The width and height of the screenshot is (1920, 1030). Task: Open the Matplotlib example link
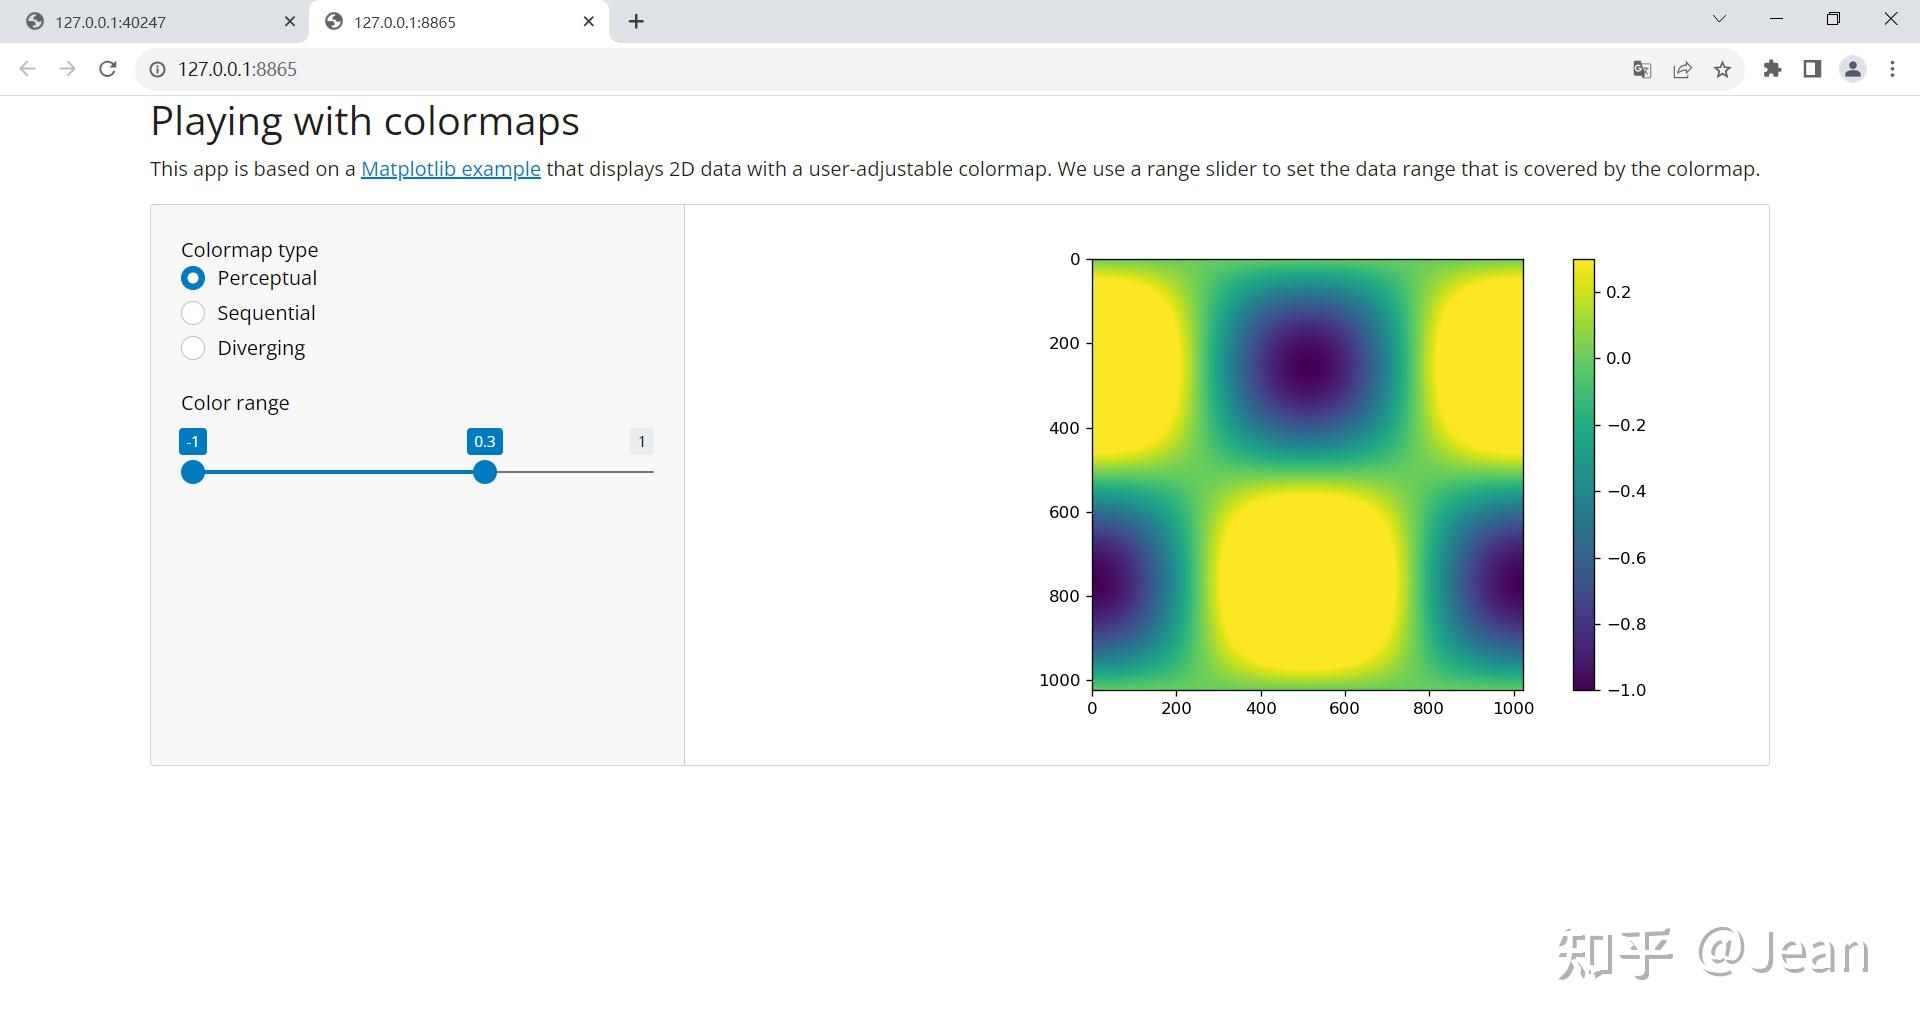(x=451, y=169)
